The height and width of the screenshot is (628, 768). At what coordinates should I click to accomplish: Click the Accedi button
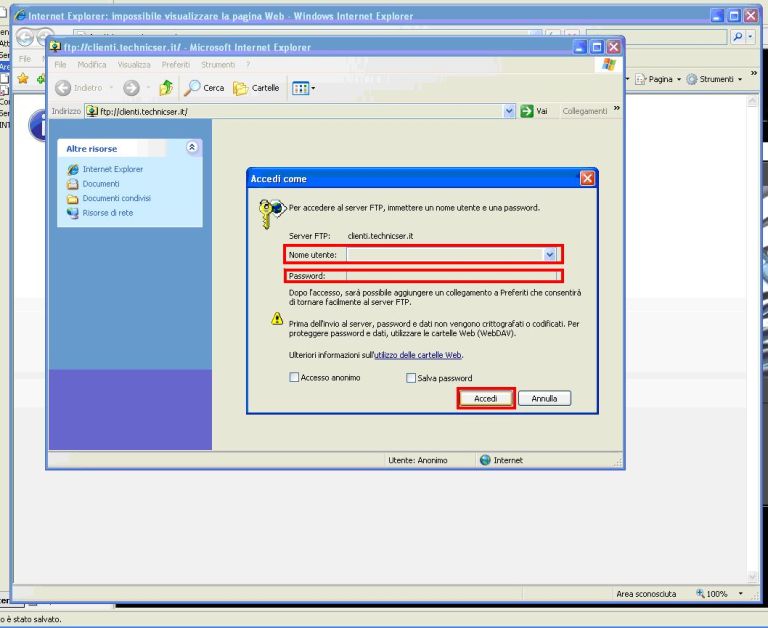pos(486,398)
